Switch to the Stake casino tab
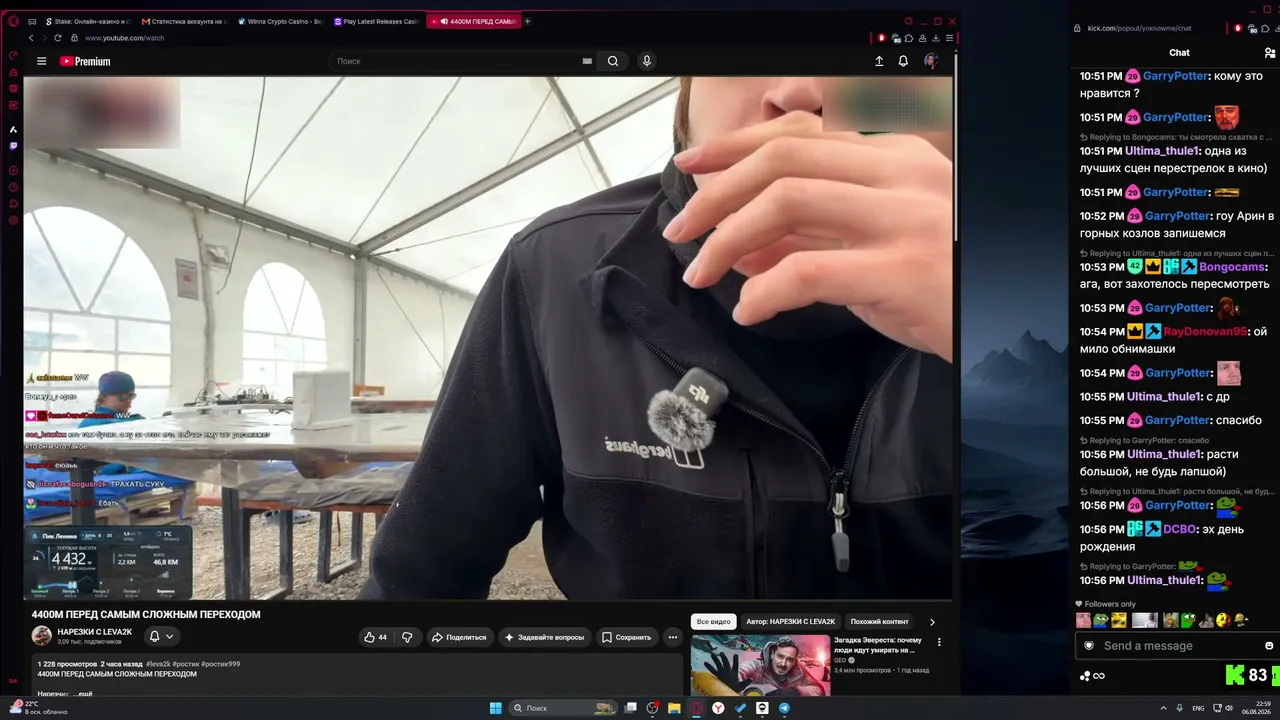Viewport: 1280px width, 720px height. [88, 21]
